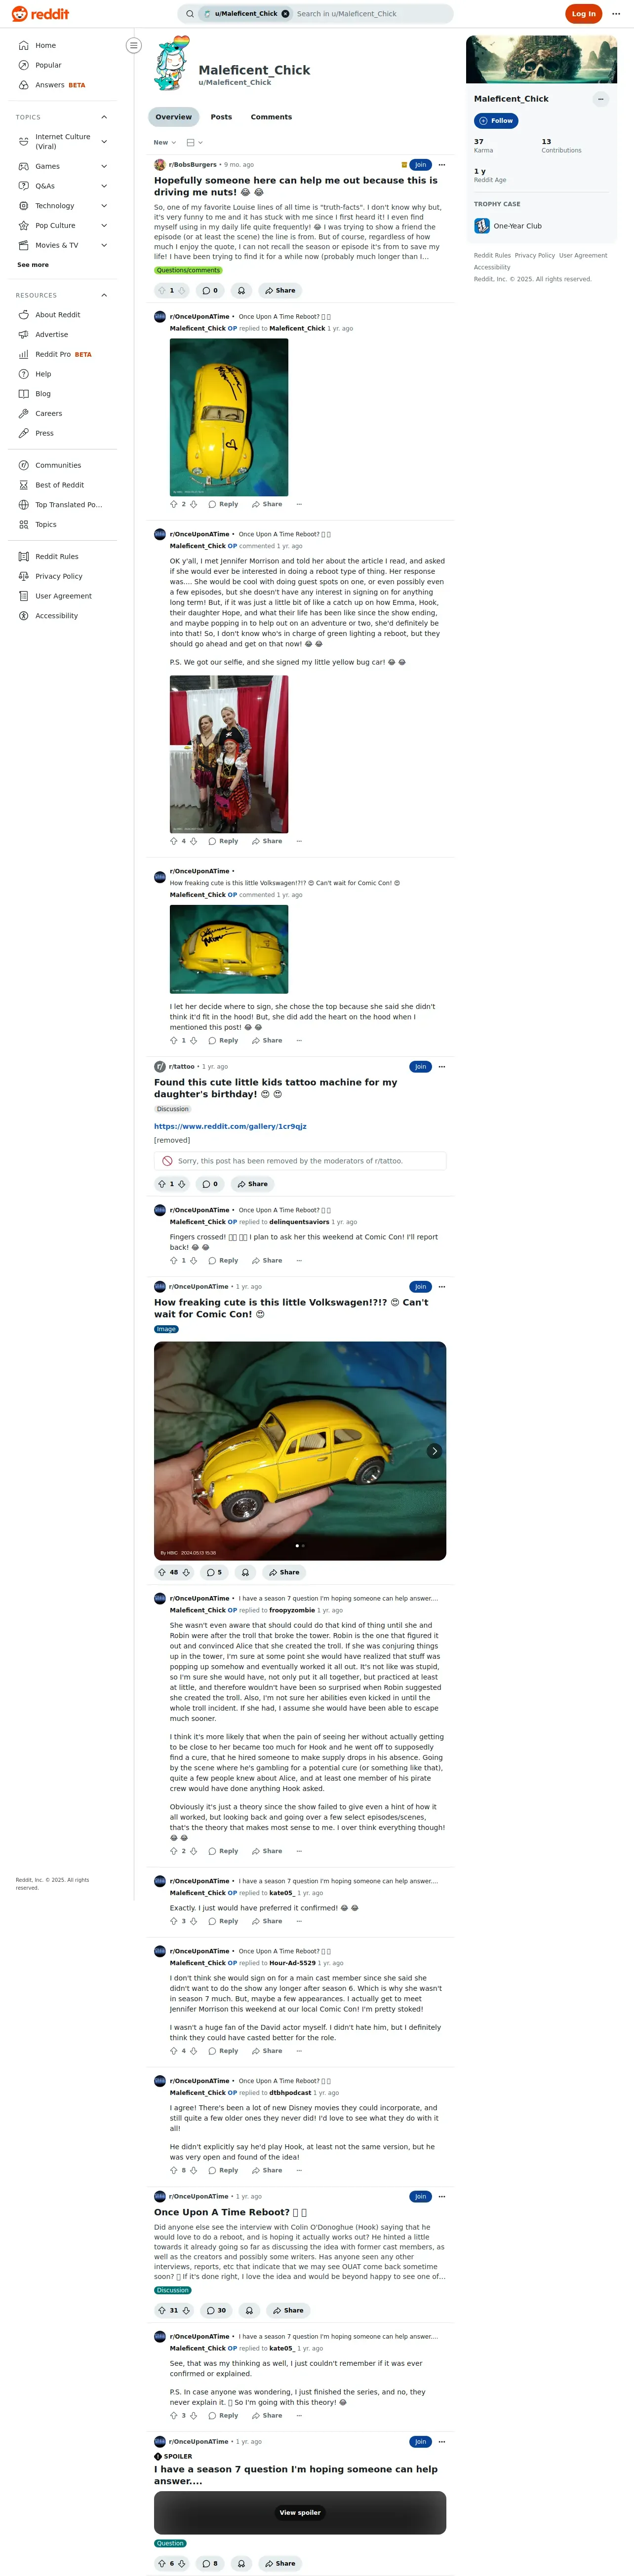Upvote the BobsBurgers truth-facts post
The width and height of the screenshot is (634, 2576).
point(162,291)
